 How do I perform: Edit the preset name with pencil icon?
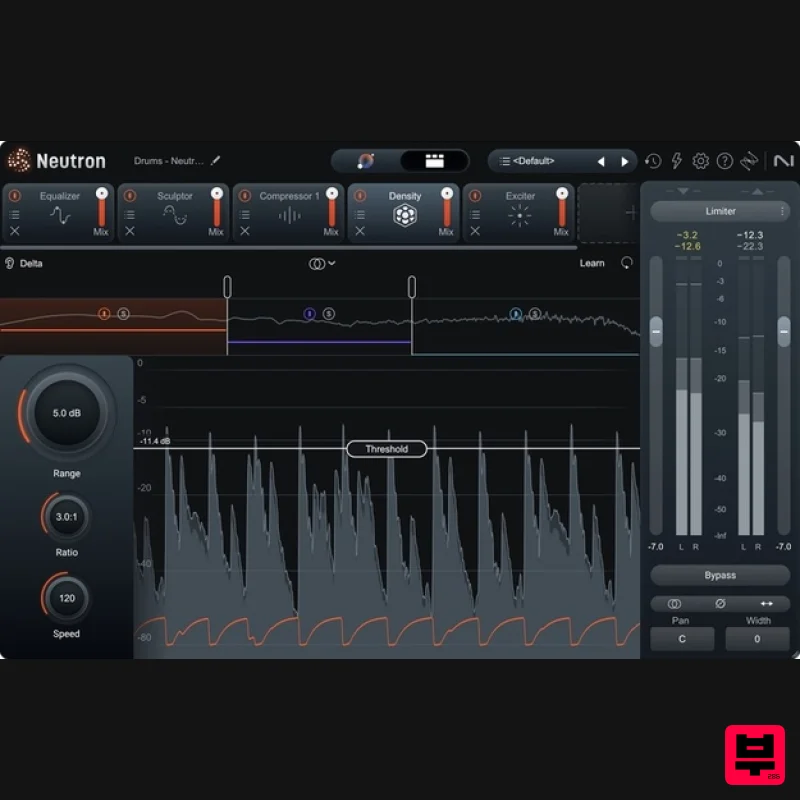tap(215, 161)
